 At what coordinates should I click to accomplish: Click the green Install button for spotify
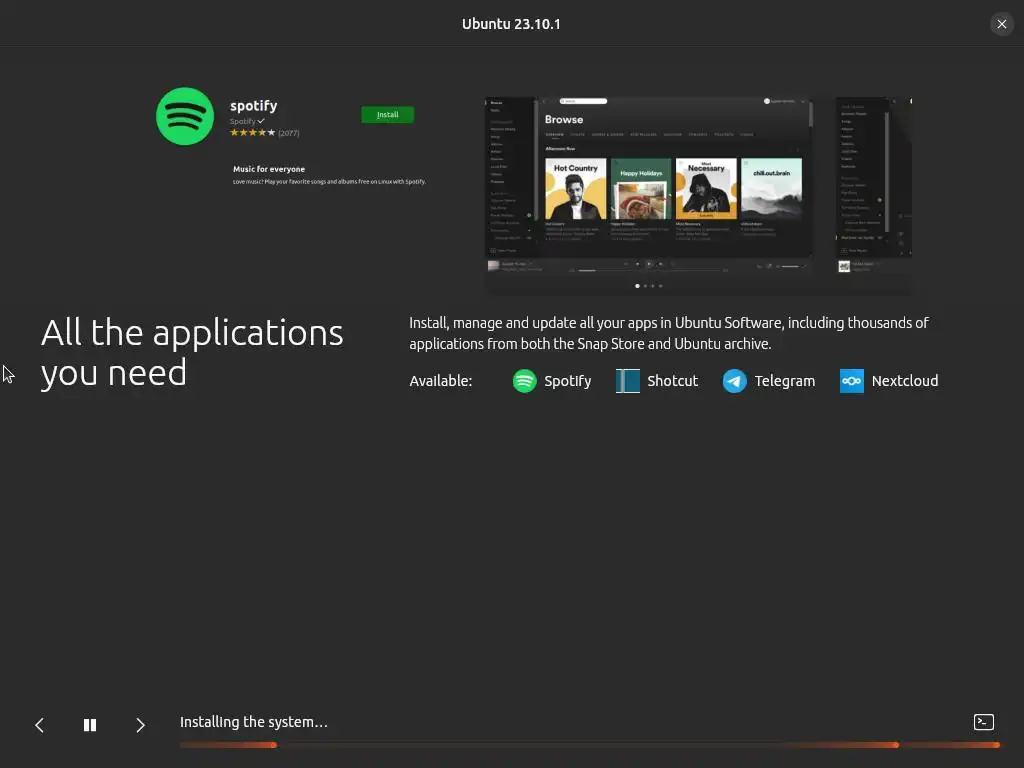click(x=387, y=114)
